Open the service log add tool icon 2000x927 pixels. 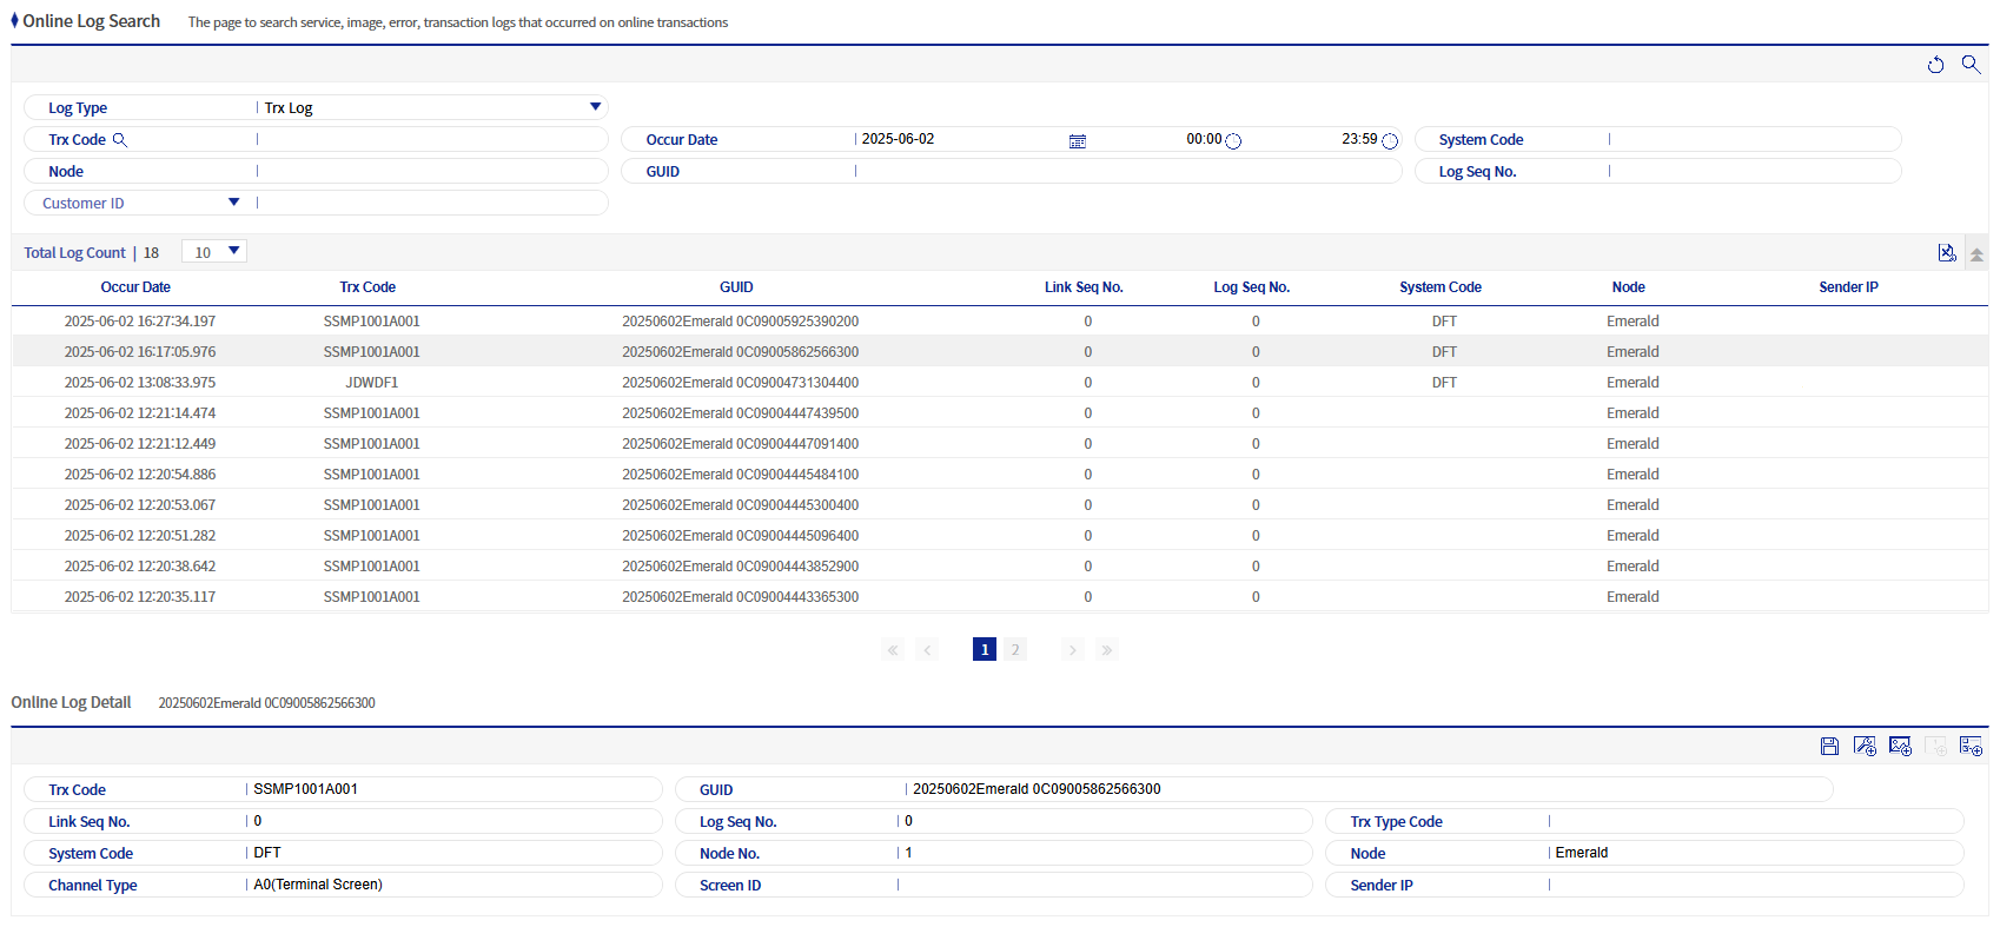tap(1864, 745)
